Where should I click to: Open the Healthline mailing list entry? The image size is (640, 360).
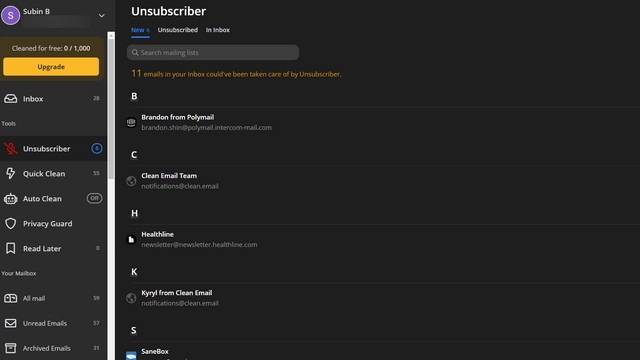(x=384, y=240)
